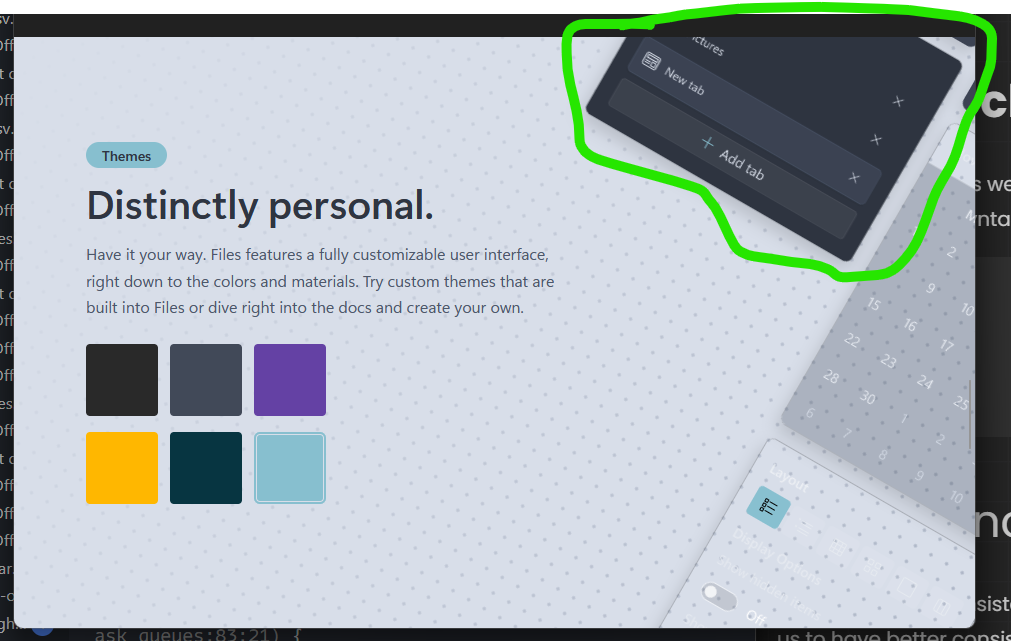Click the Themes badge label
Screen dimensions: 1011x641
(x=126, y=155)
